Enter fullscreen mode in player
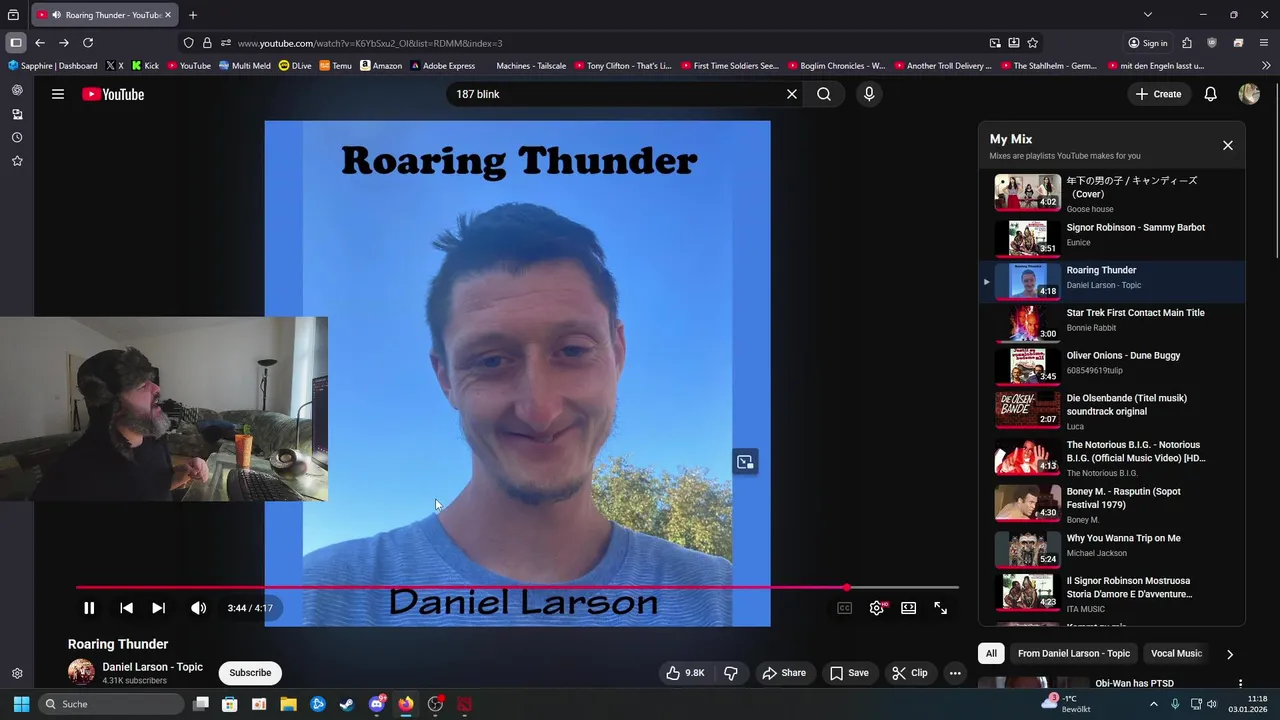This screenshot has height=720, width=1280. click(x=941, y=608)
